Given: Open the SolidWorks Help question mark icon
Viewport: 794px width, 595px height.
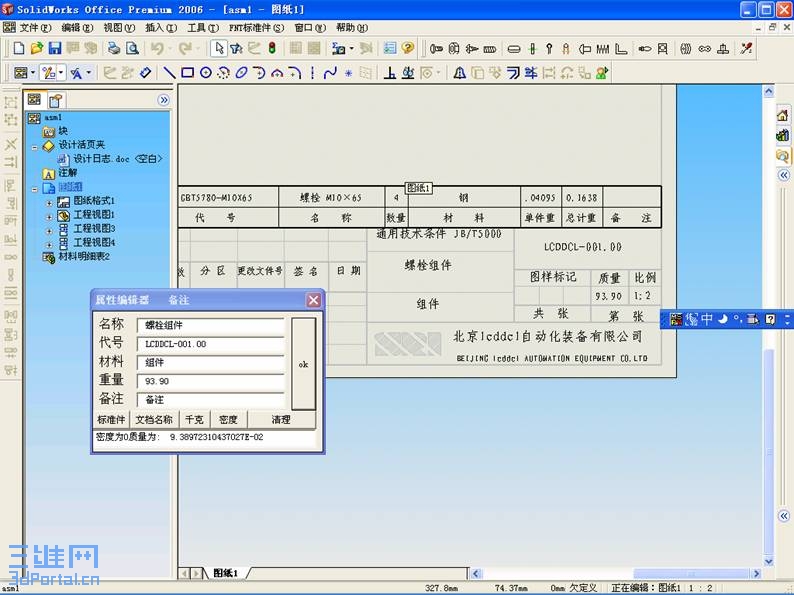Looking at the screenshot, I should tap(408, 48).
